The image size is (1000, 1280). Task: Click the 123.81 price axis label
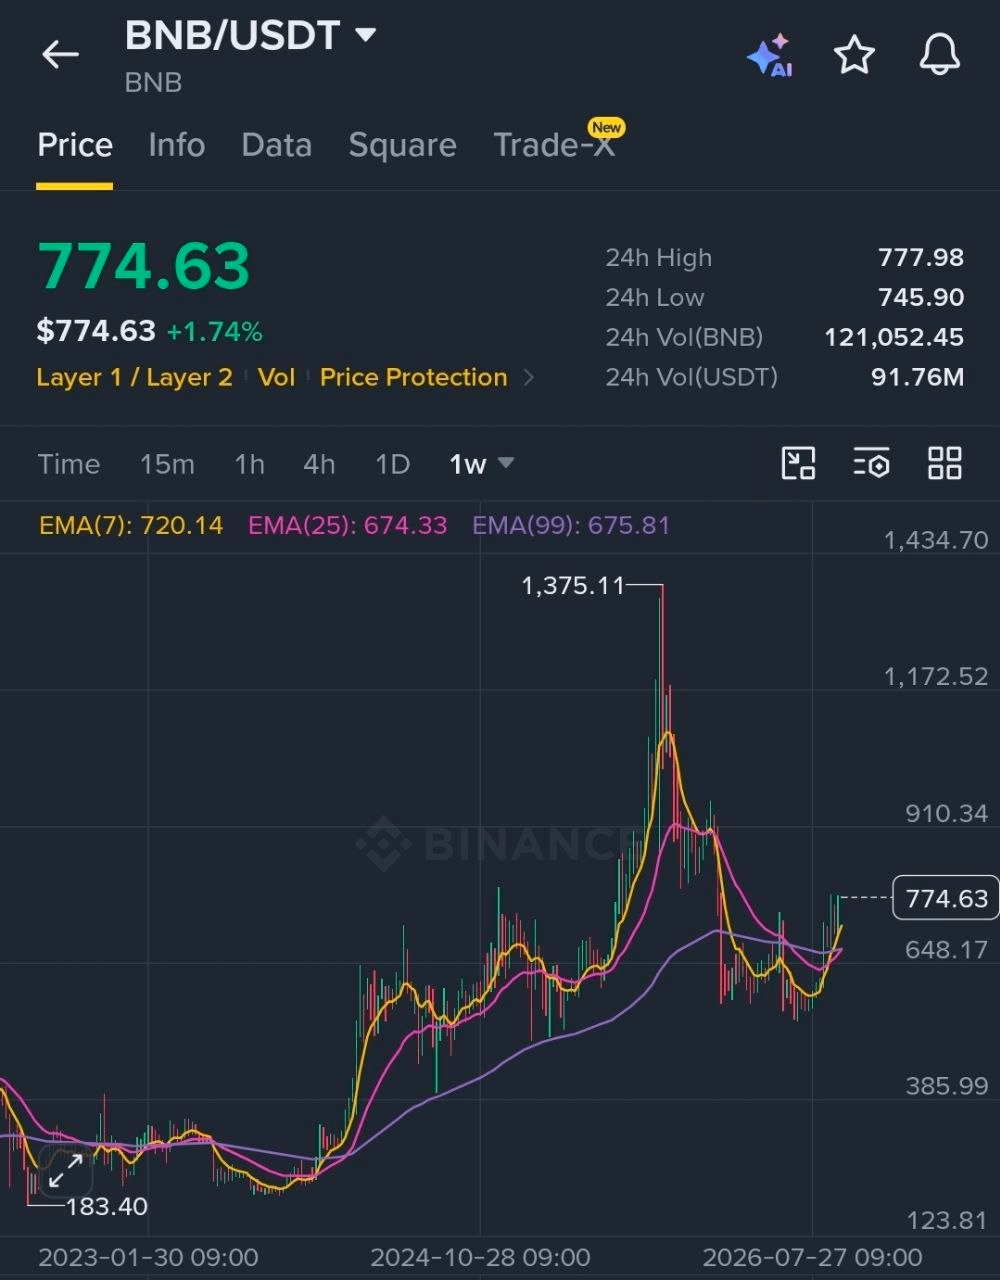point(947,1220)
